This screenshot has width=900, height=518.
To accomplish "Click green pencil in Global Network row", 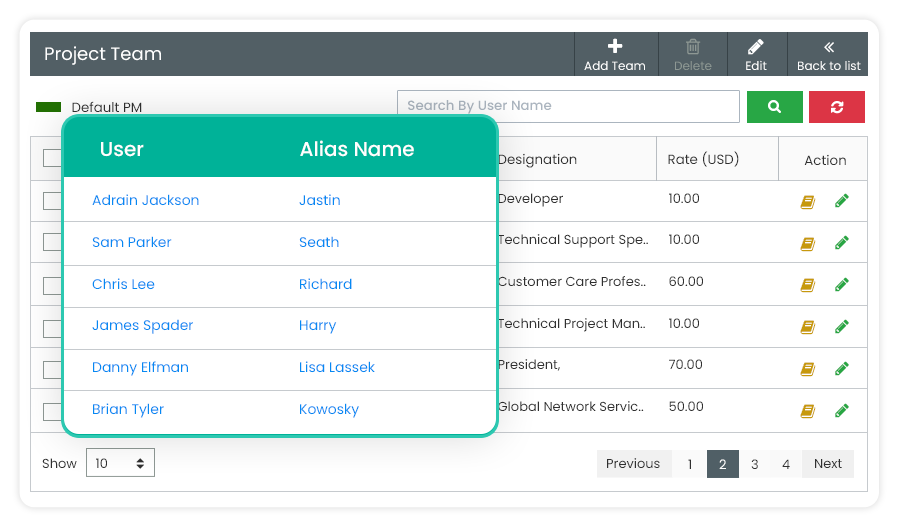I will (841, 410).
